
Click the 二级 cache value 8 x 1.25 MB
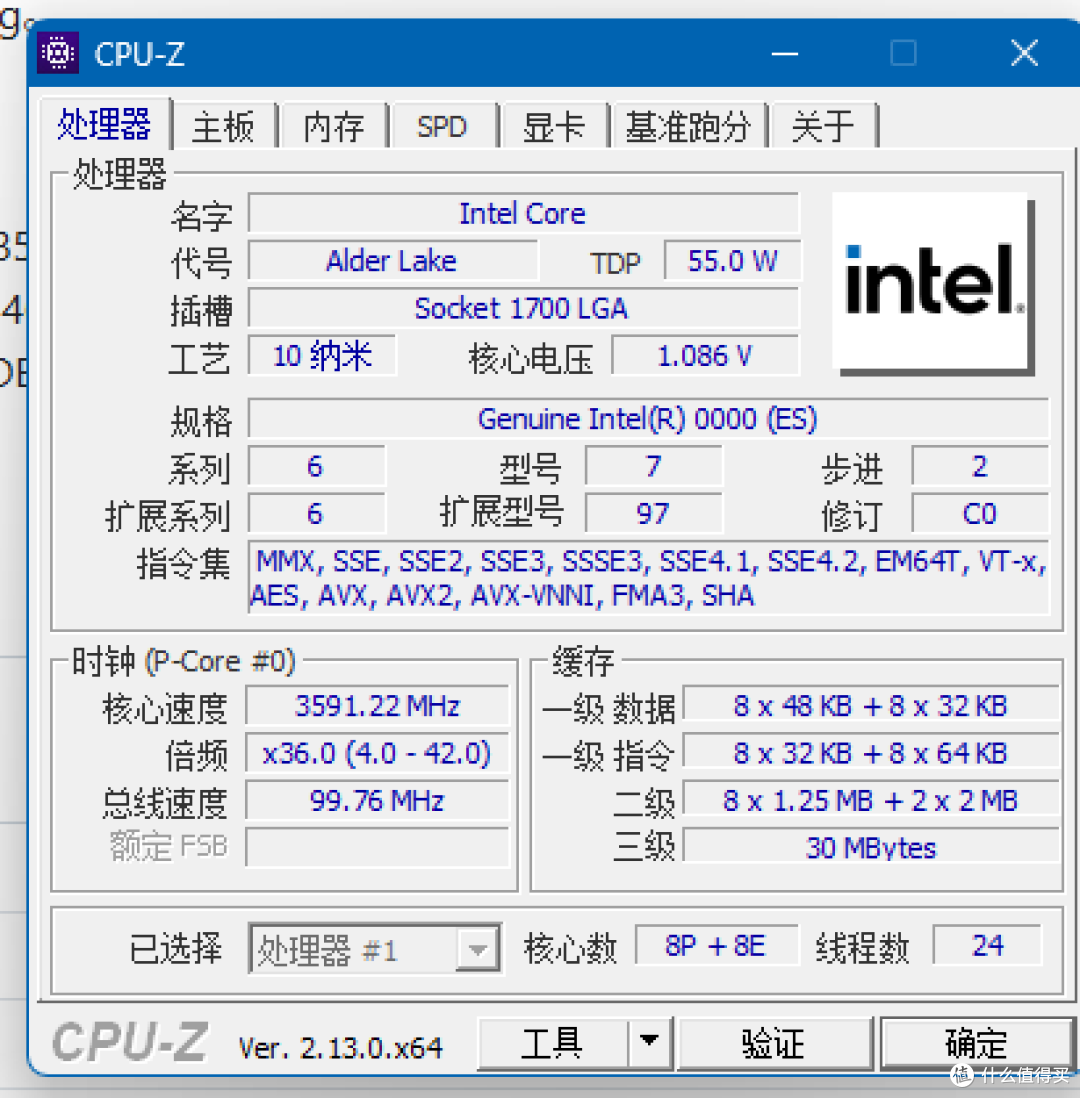pos(871,800)
